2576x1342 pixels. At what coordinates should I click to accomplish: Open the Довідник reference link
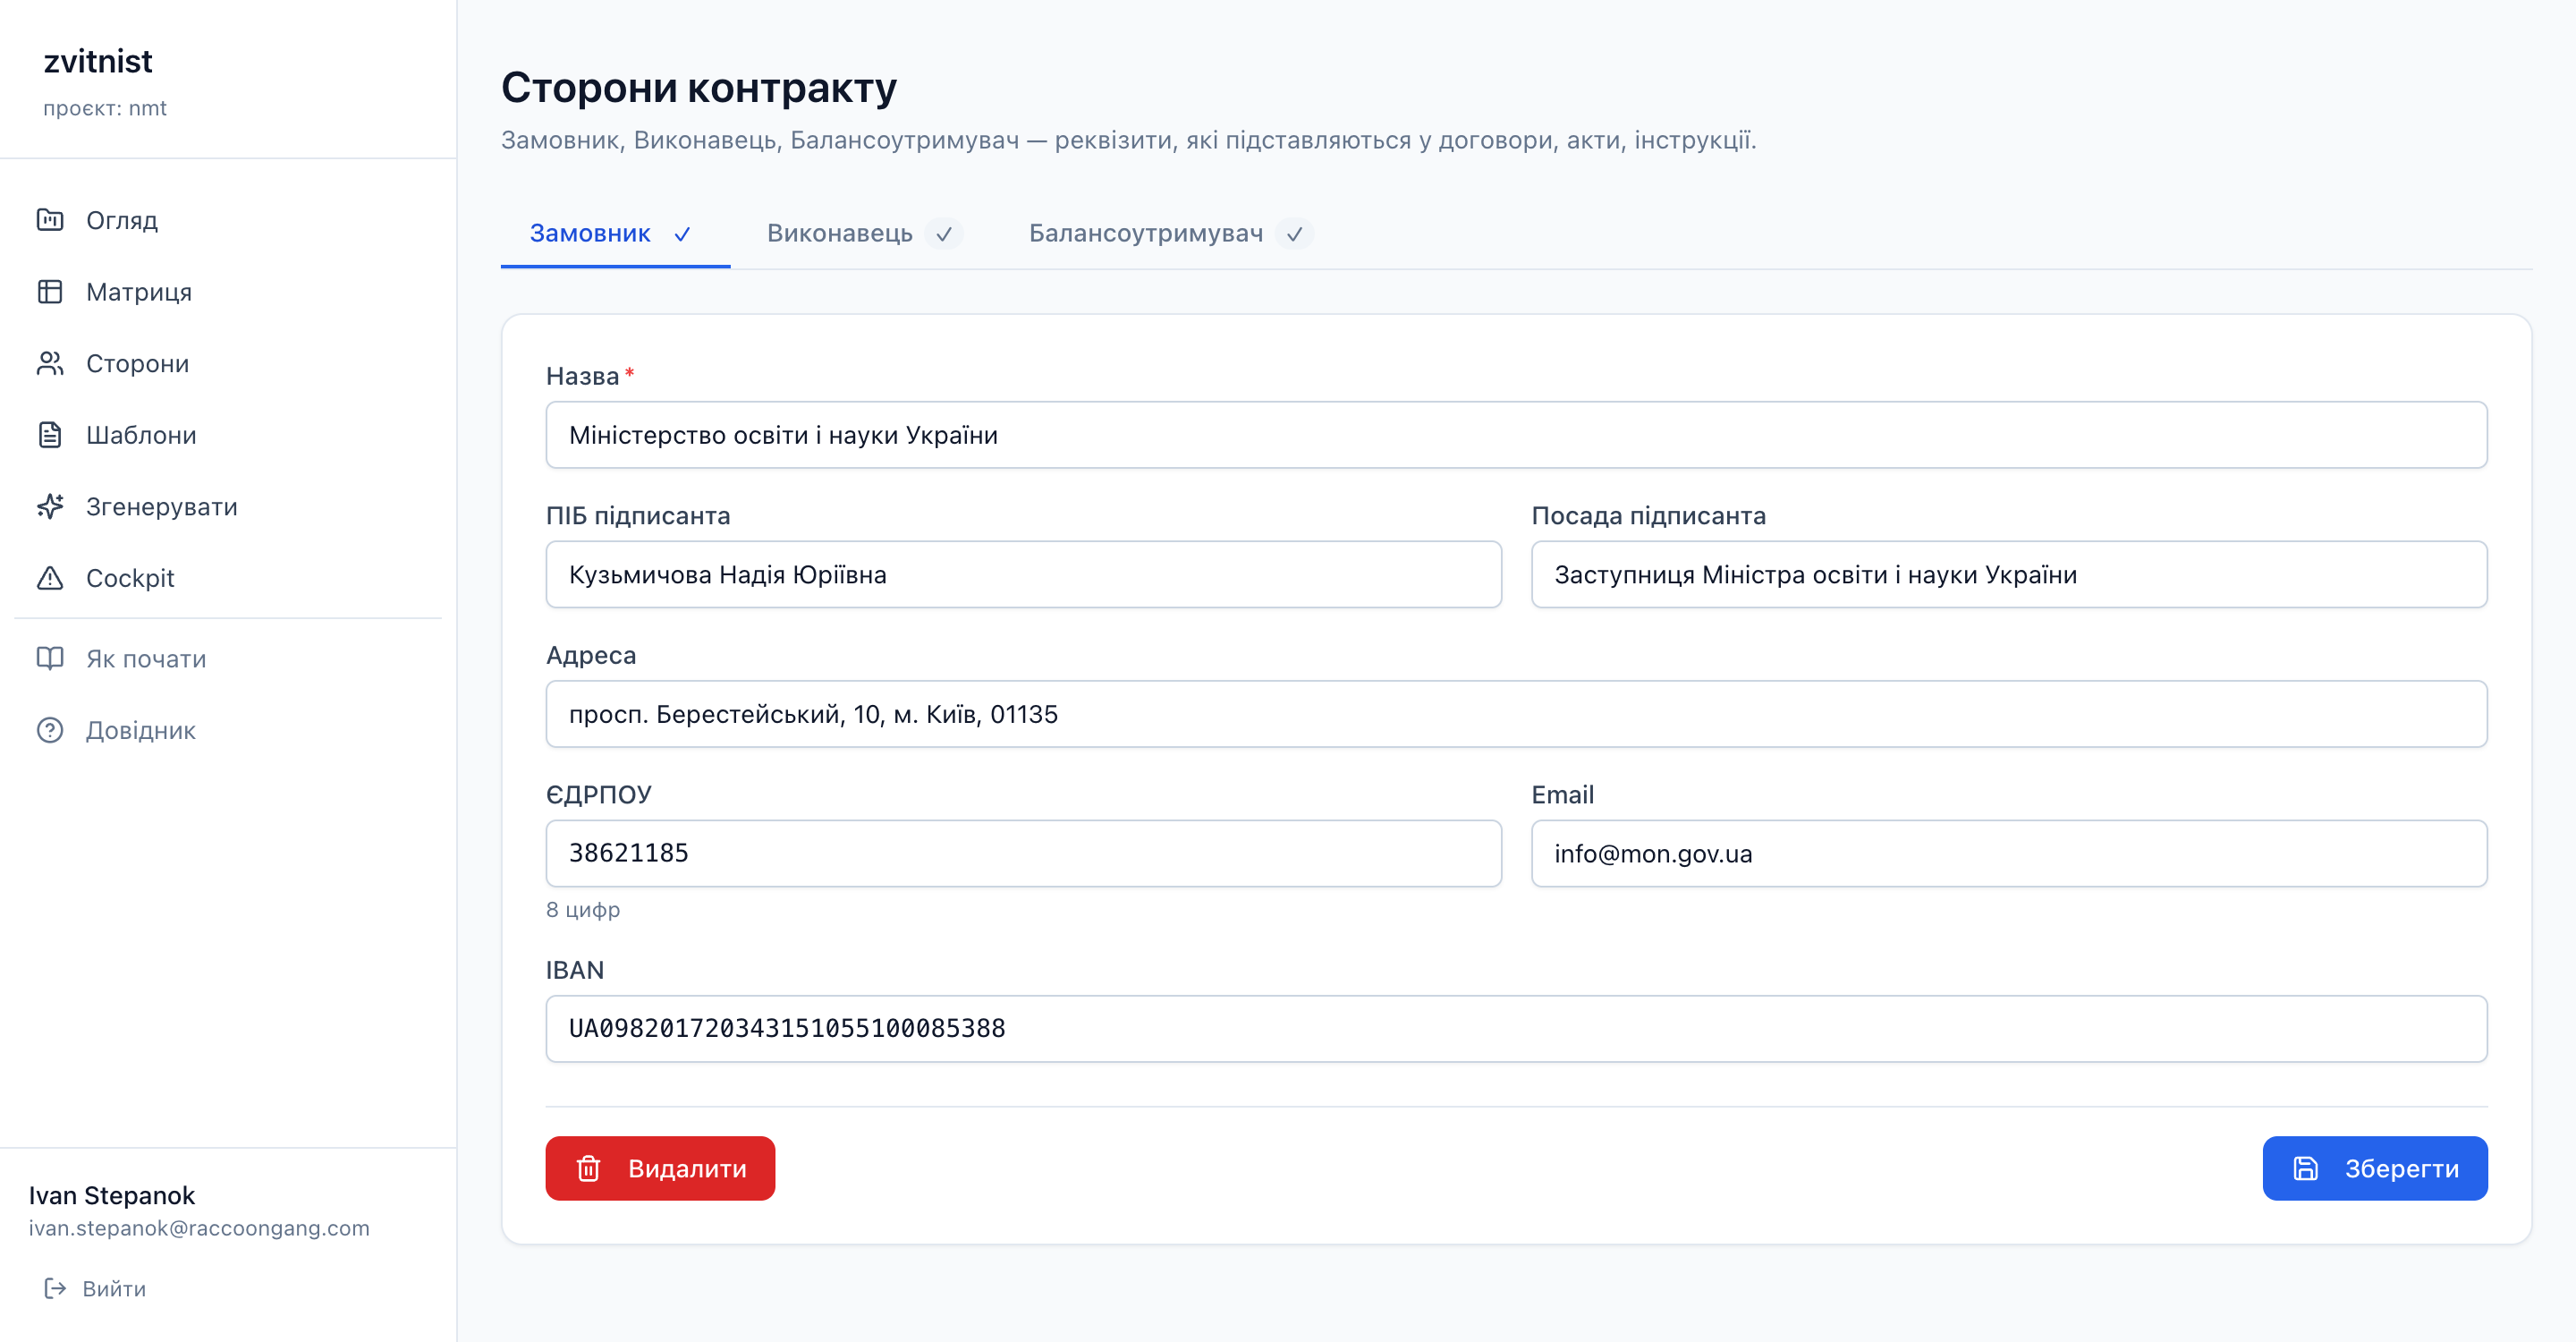(x=228, y=730)
